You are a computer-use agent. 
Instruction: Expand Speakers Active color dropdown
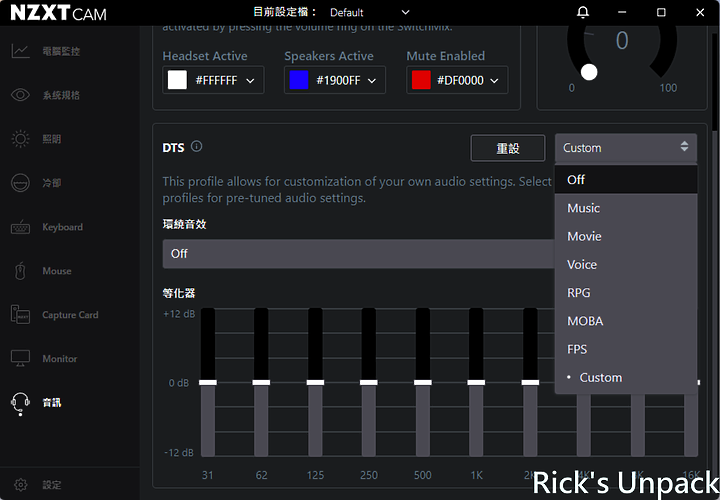click(x=372, y=81)
